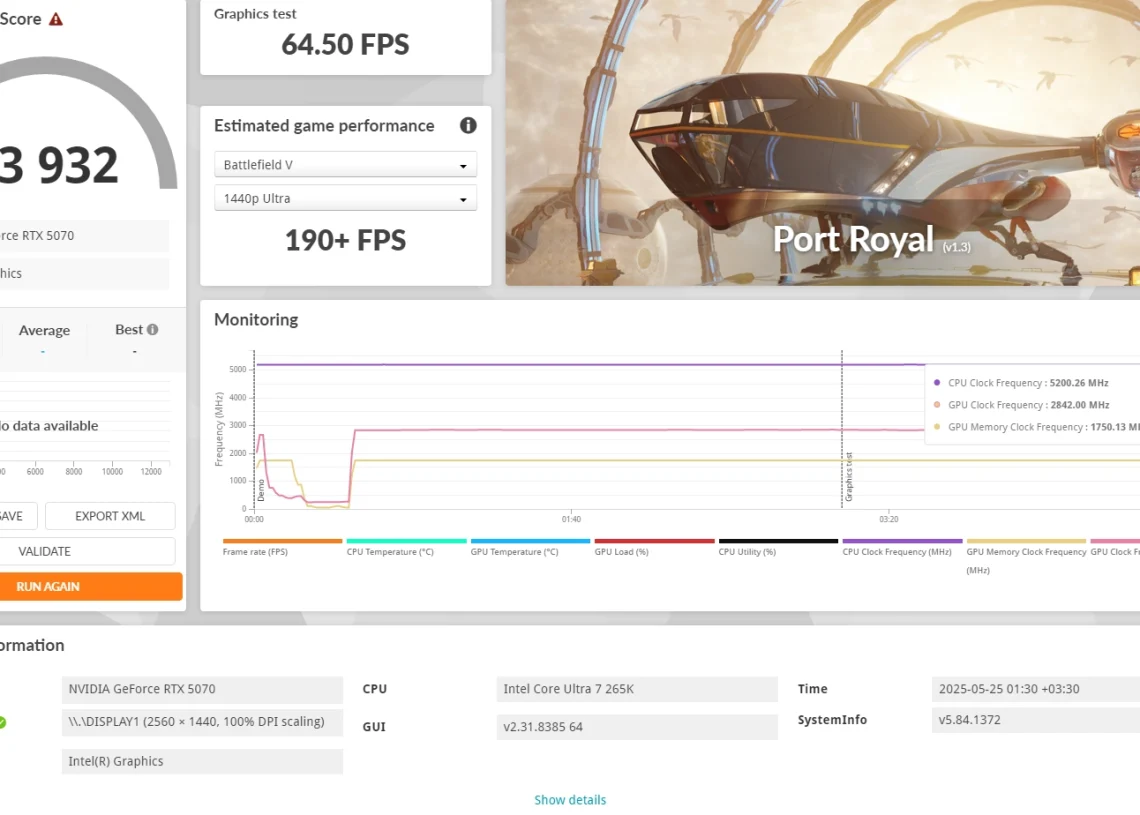Click the NVIDIA GeForce RTX 5070 field
The height and width of the screenshot is (815, 1140).
point(202,689)
